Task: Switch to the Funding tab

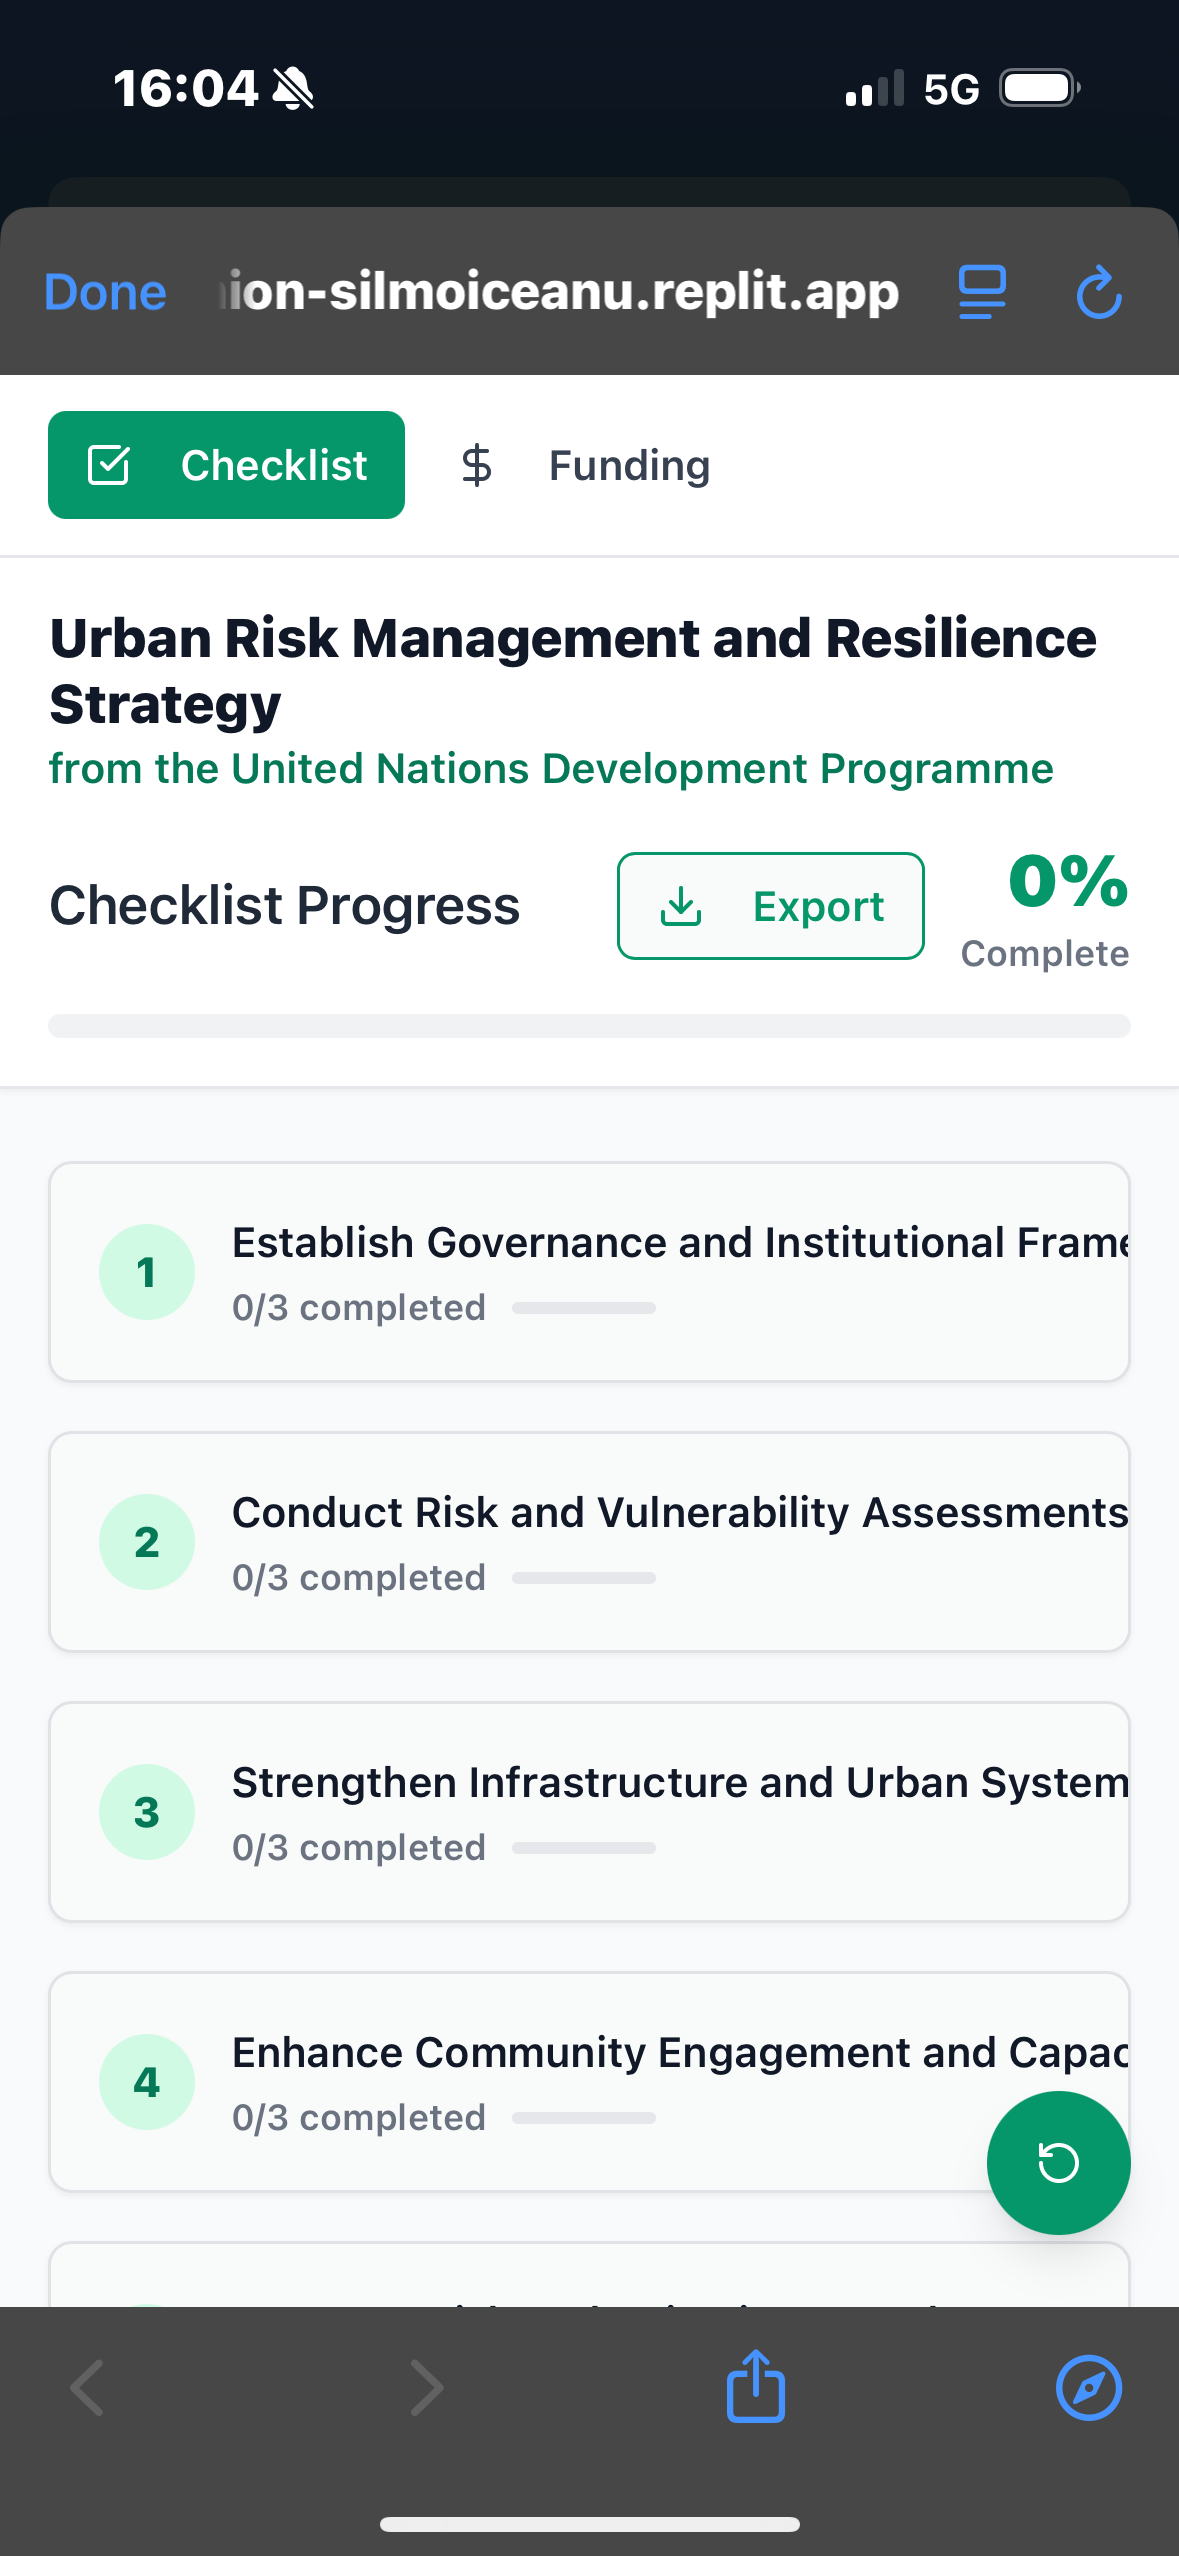Action: pyautogui.click(x=586, y=465)
